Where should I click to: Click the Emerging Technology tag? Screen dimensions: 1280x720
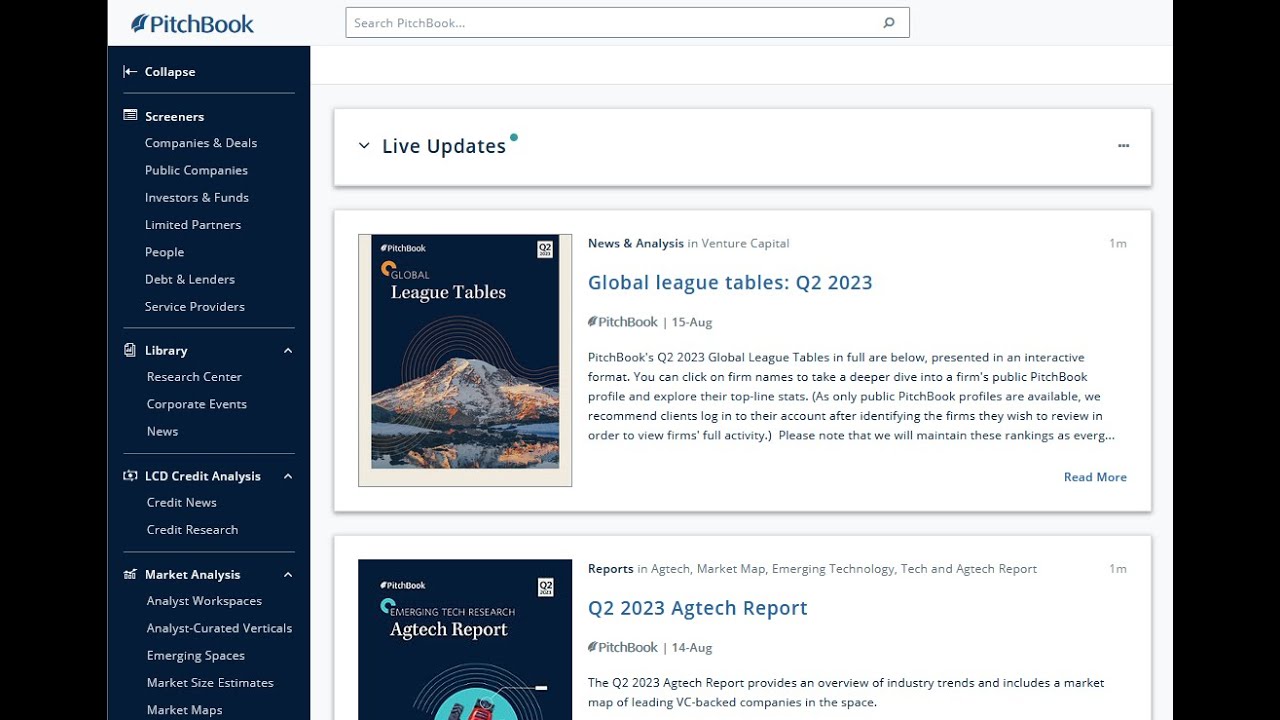(833, 569)
